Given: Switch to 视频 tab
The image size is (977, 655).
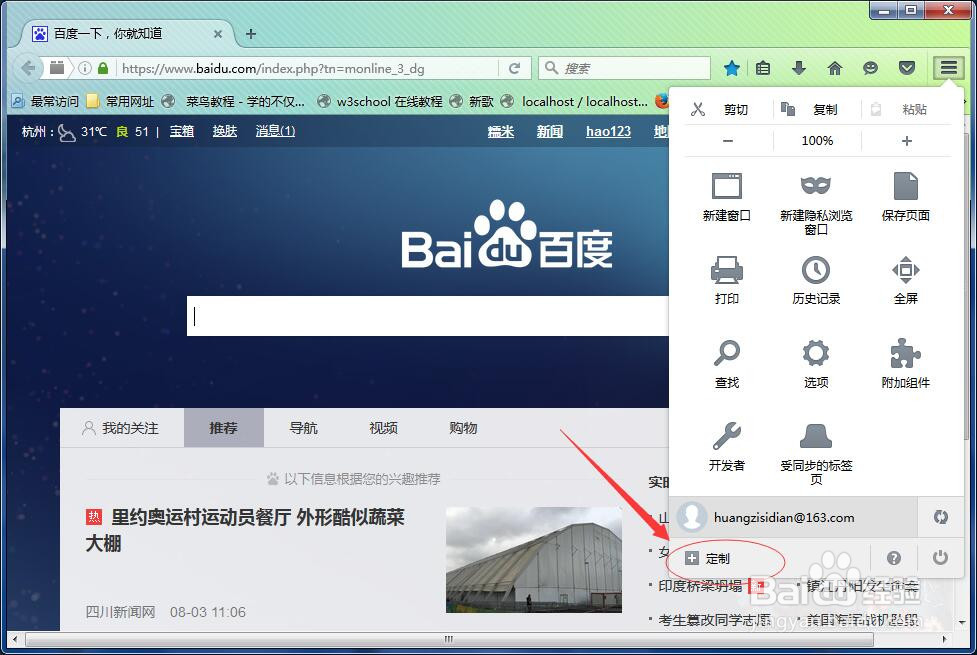Looking at the screenshot, I should click(x=384, y=428).
